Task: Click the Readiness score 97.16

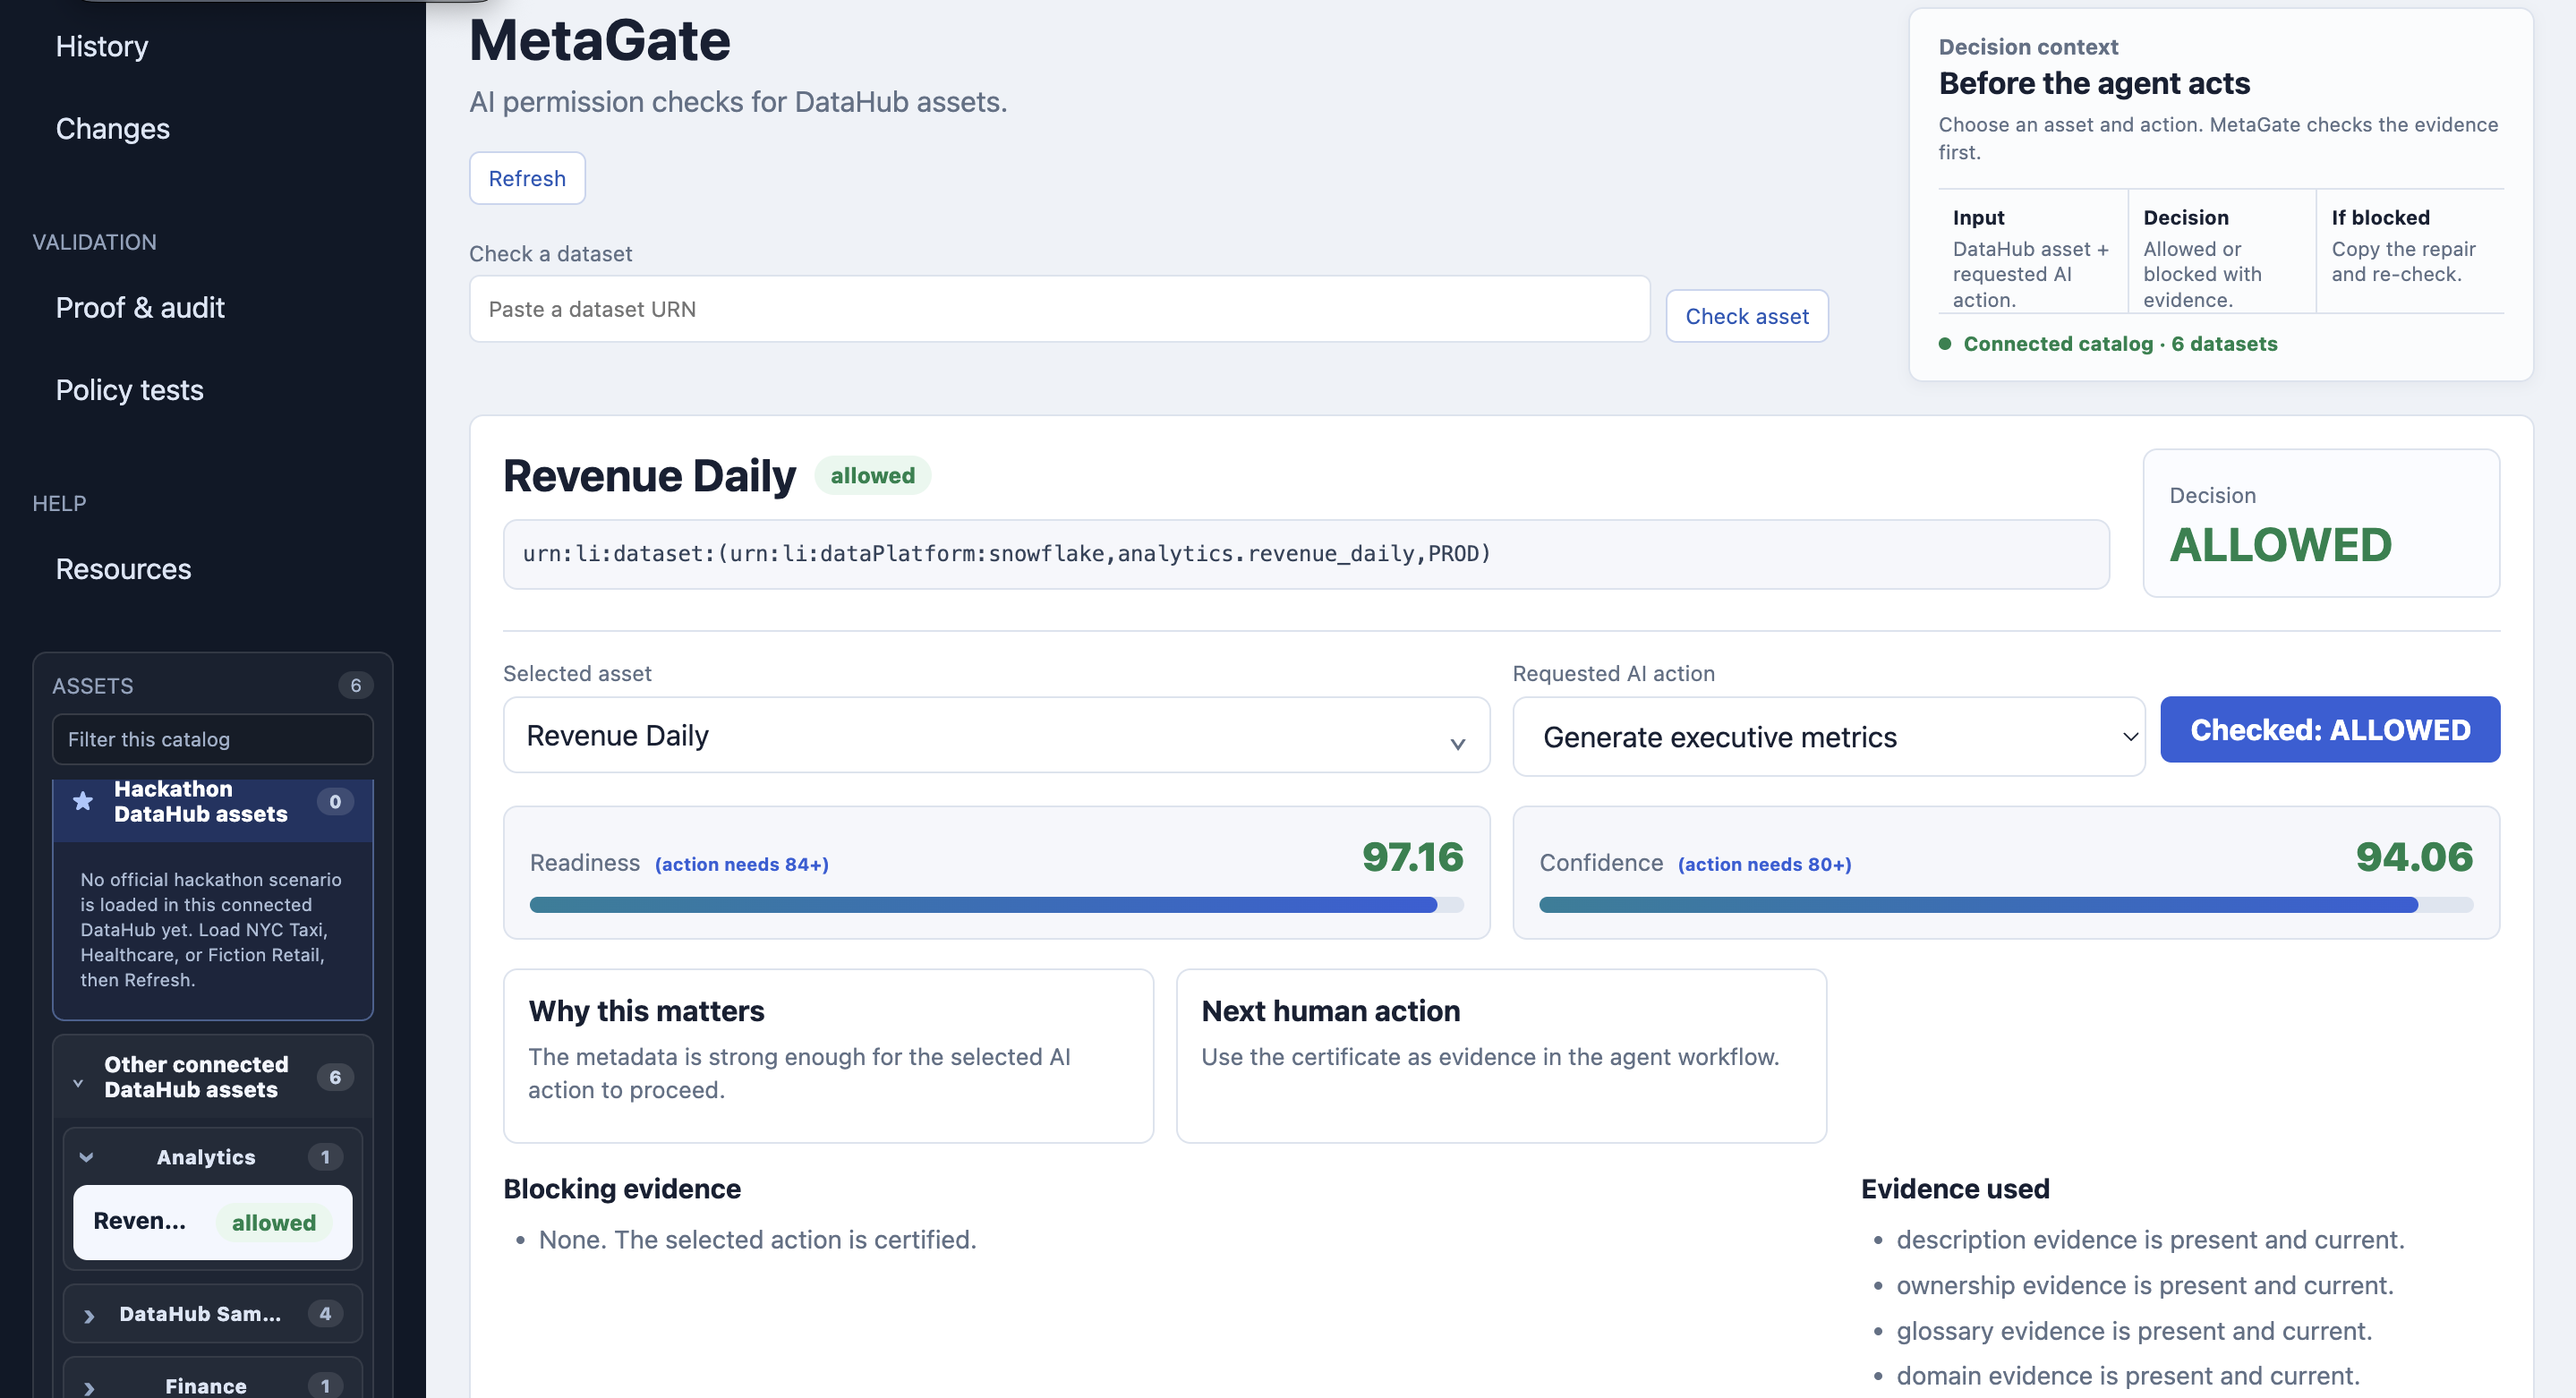Action: coord(1412,857)
